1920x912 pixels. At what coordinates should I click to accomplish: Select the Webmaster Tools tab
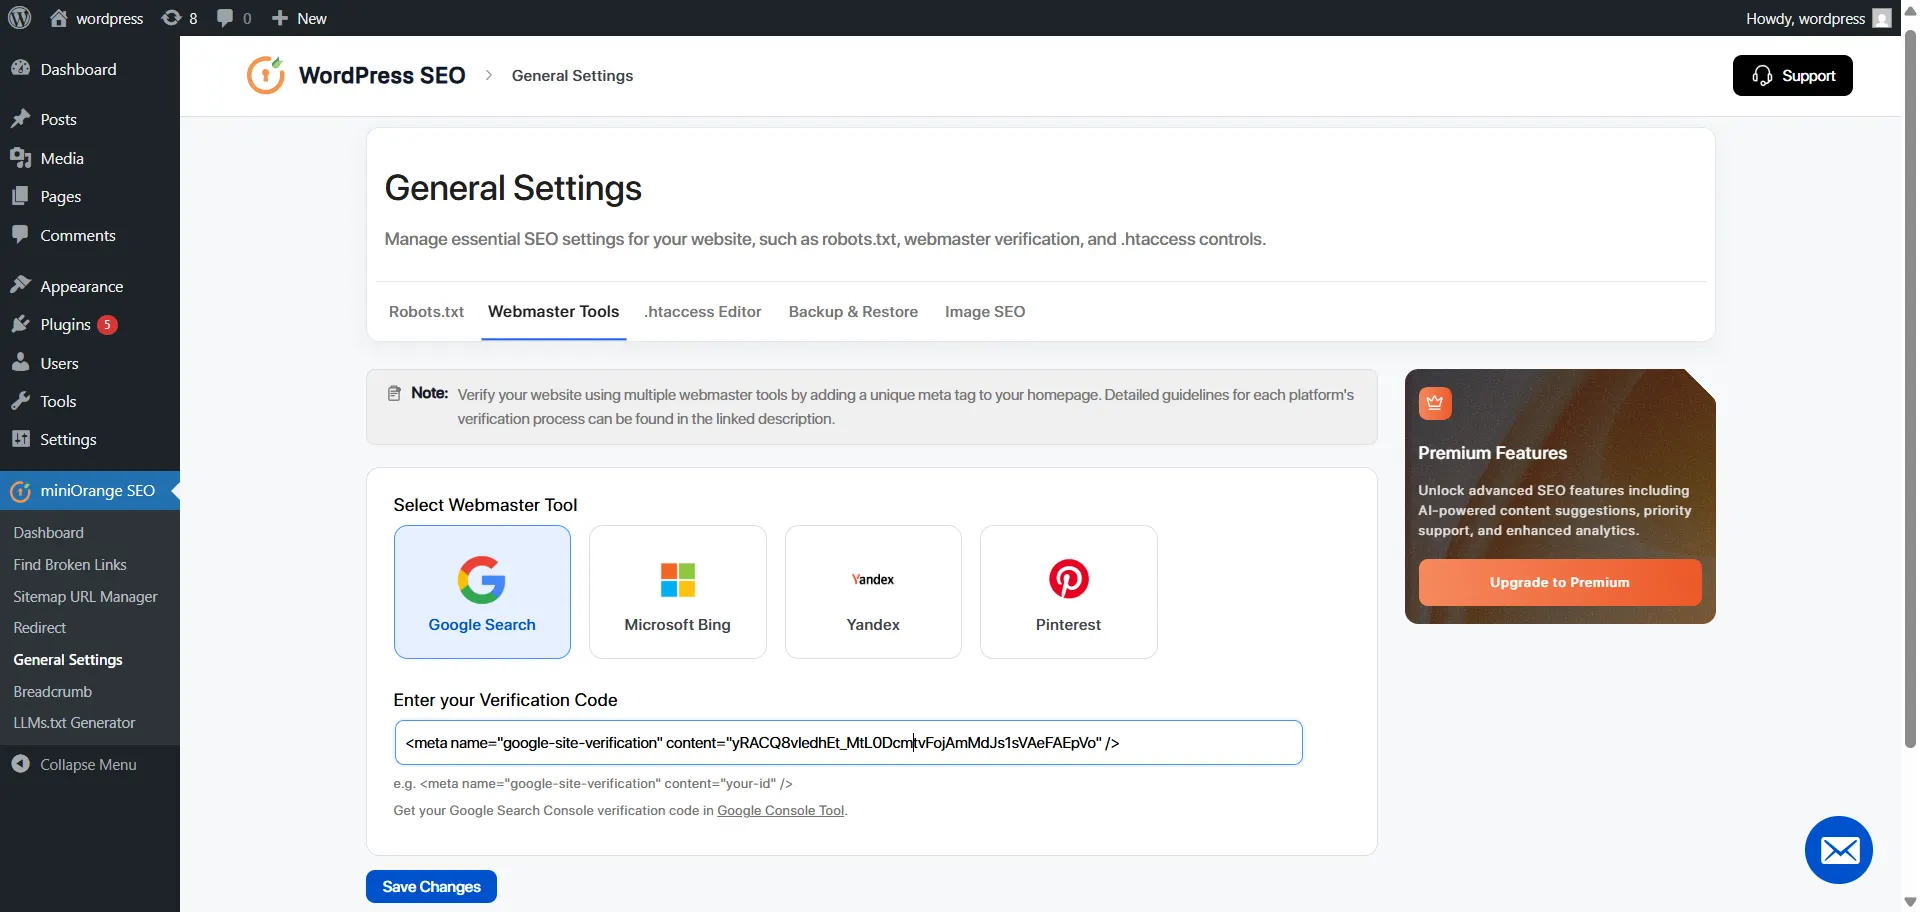[554, 312]
